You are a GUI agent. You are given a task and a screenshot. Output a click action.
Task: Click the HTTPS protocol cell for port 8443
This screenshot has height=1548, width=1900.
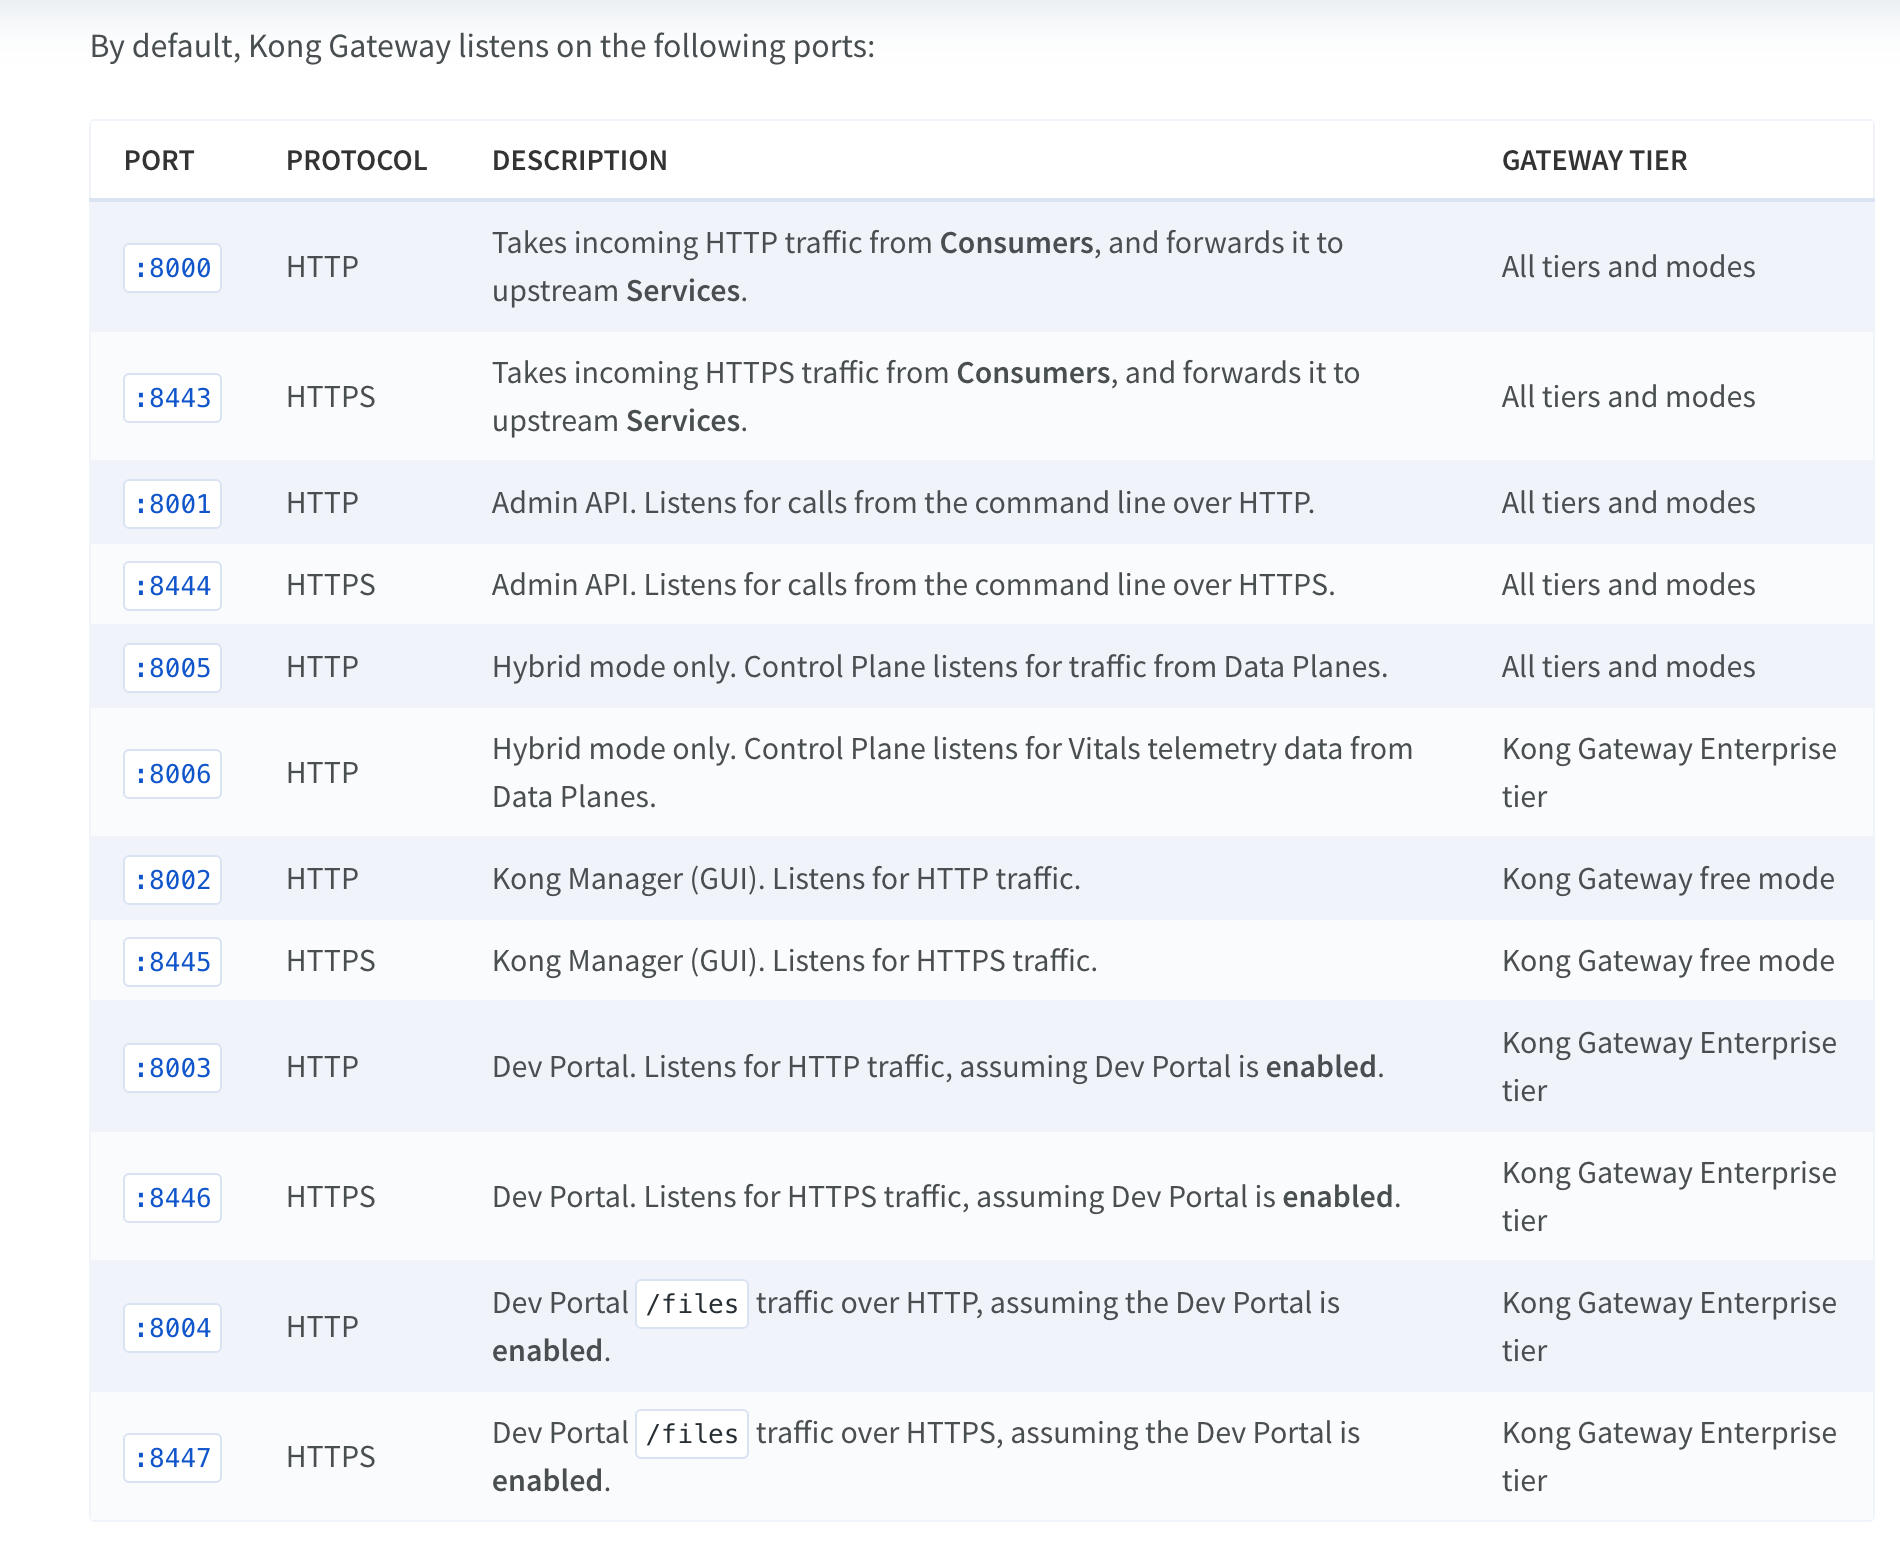click(x=330, y=397)
